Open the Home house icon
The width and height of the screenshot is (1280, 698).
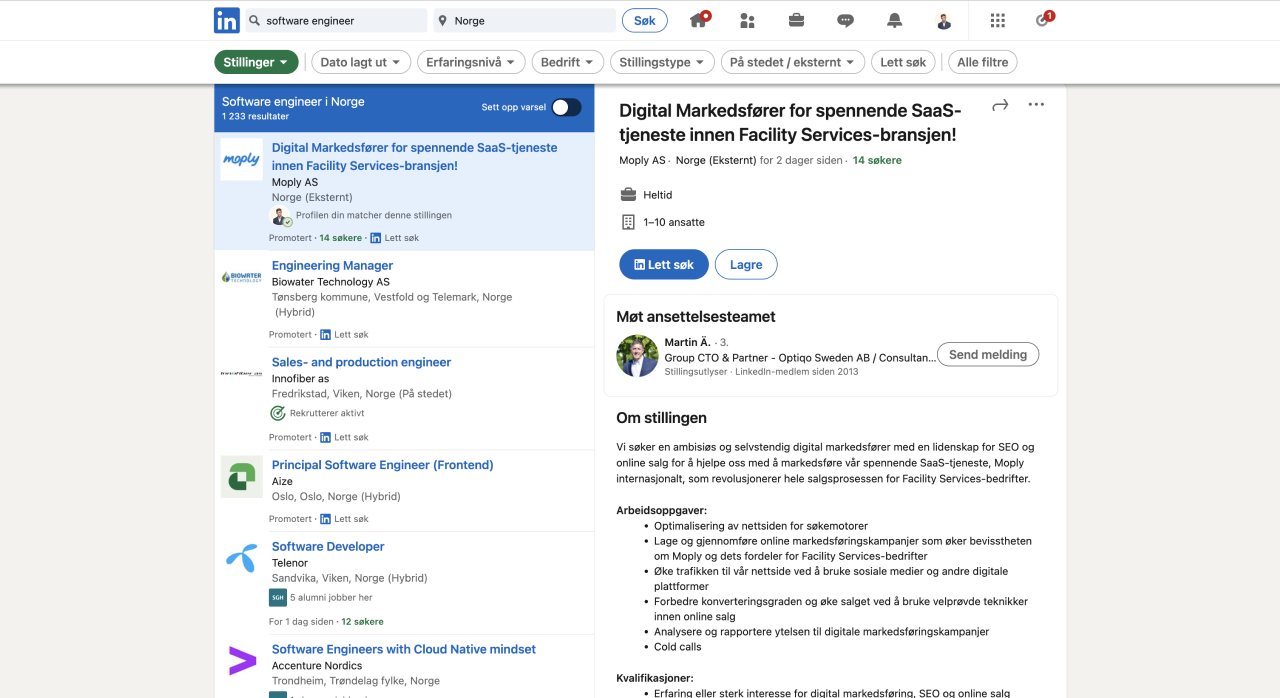point(699,20)
